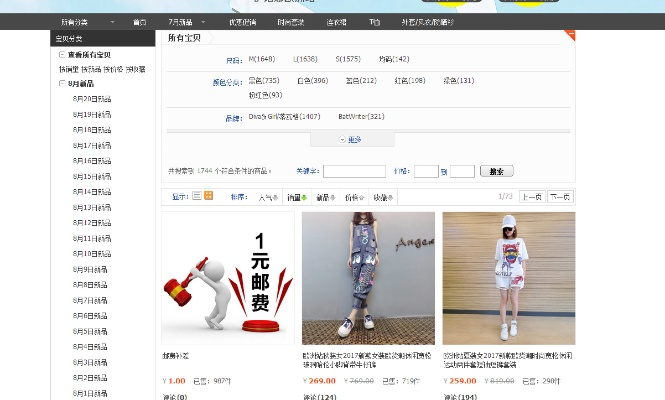Open 7月新品 navigation menu item
Screen dimensions: 665x400
click(x=182, y=21)
